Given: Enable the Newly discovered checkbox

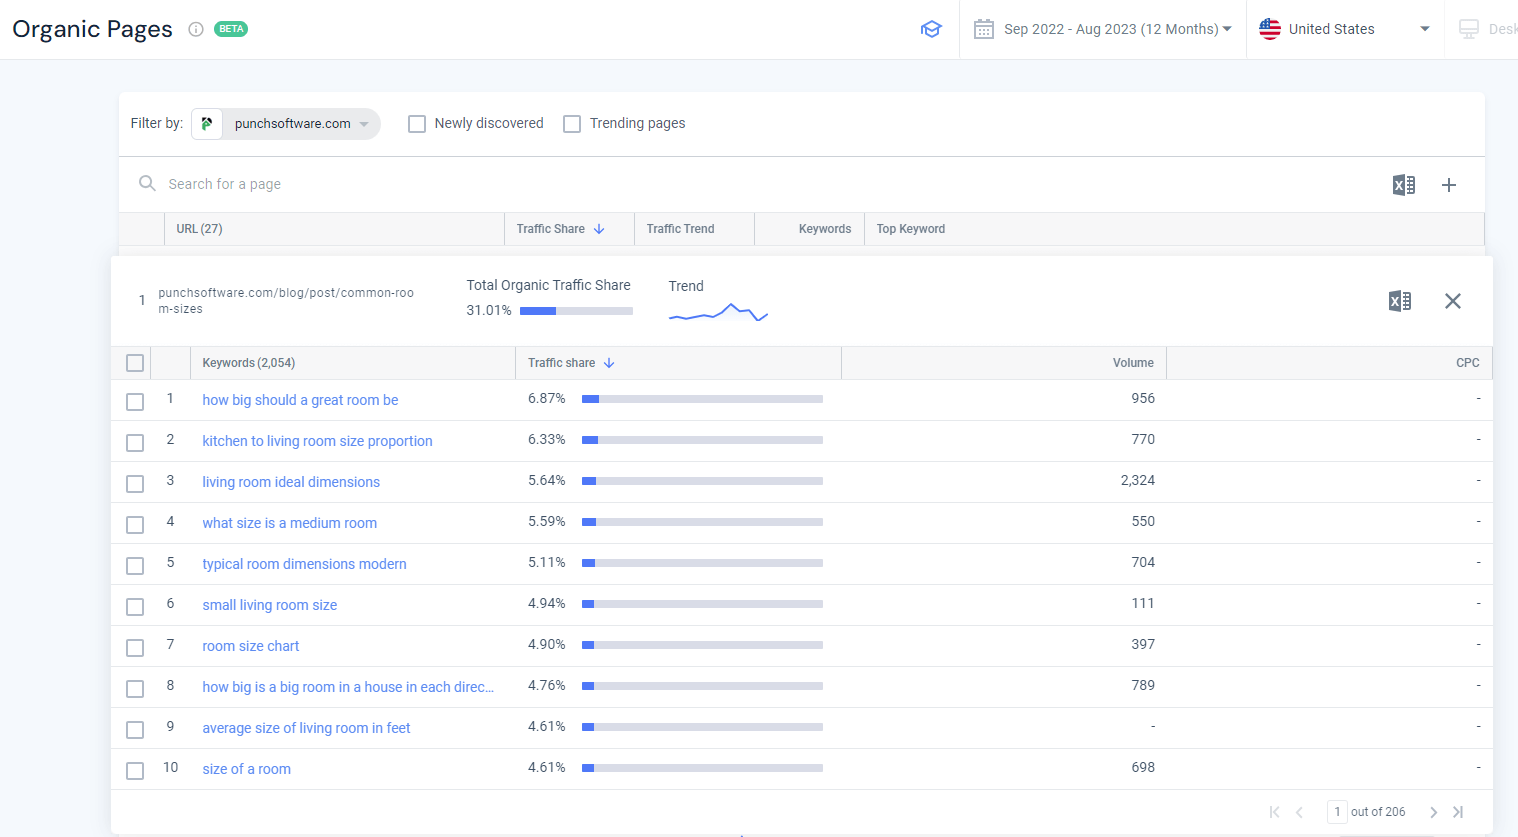Looking at the screenshot, I should [417, 124].
